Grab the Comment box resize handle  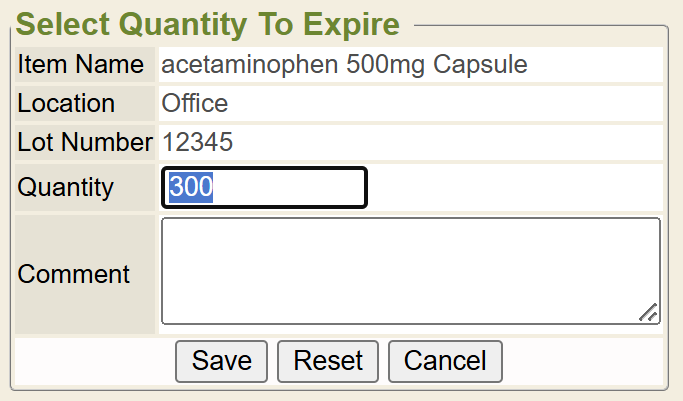[x=648, y=313]
